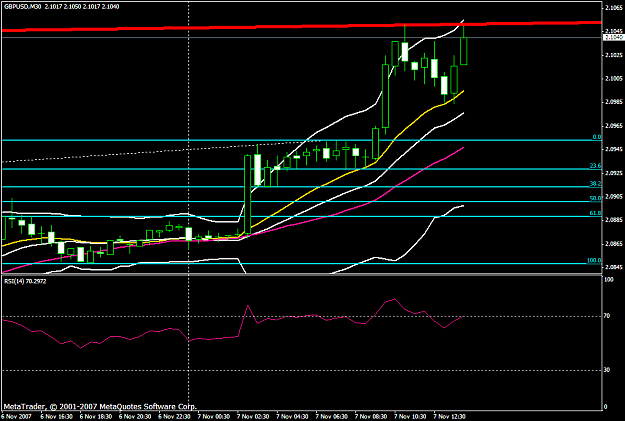This screenshot has width=625, height=421.
Task: Click the 100.0 Fibonacci level label
Action: click(594, 260)
